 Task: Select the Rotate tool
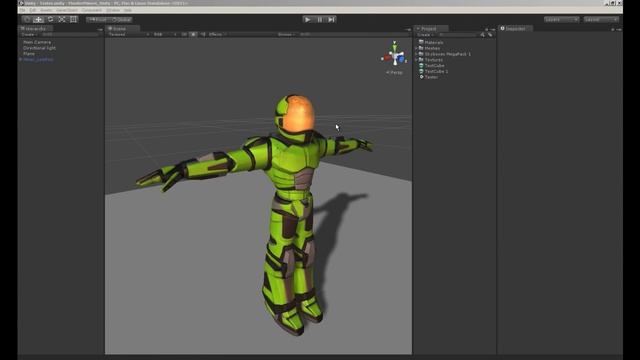pyautogui.click(x=50, y=19)
